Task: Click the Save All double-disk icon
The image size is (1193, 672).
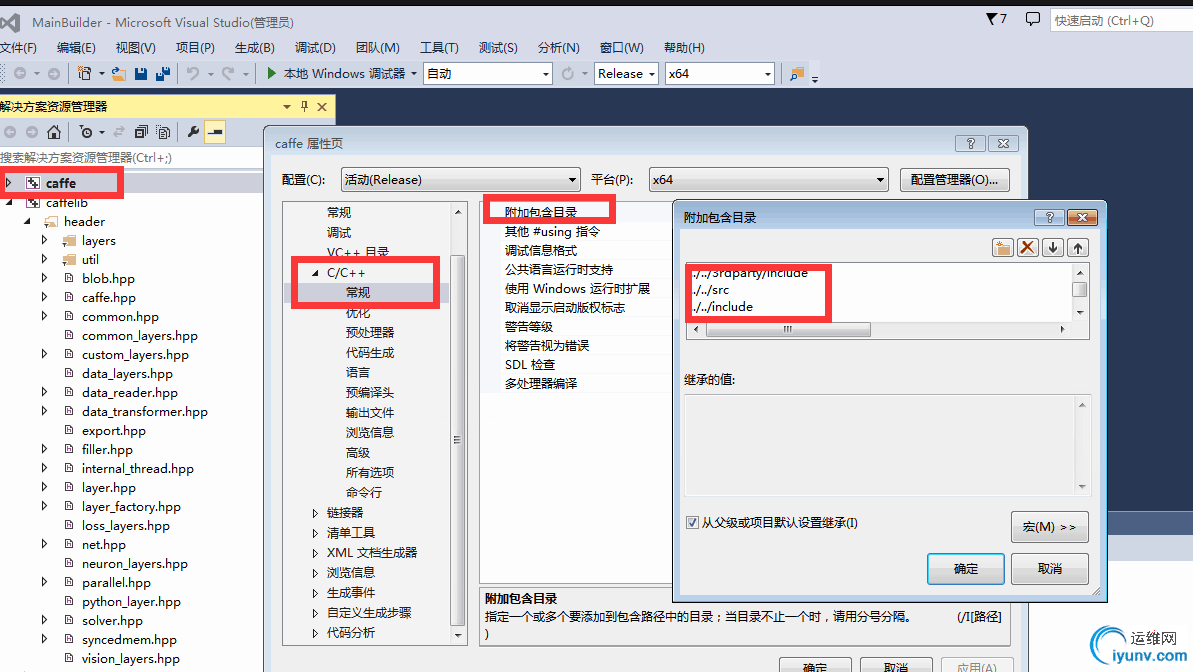Action: 163,74
